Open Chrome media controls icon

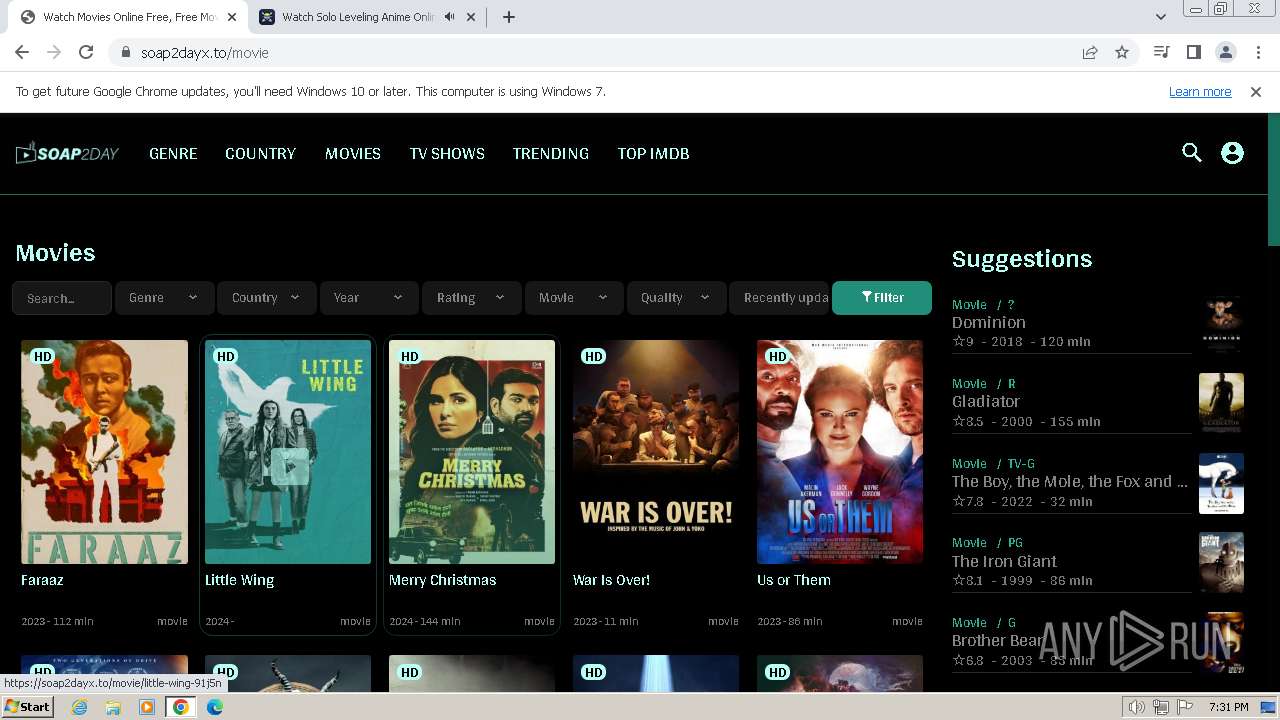click(x=1161, y=52)
